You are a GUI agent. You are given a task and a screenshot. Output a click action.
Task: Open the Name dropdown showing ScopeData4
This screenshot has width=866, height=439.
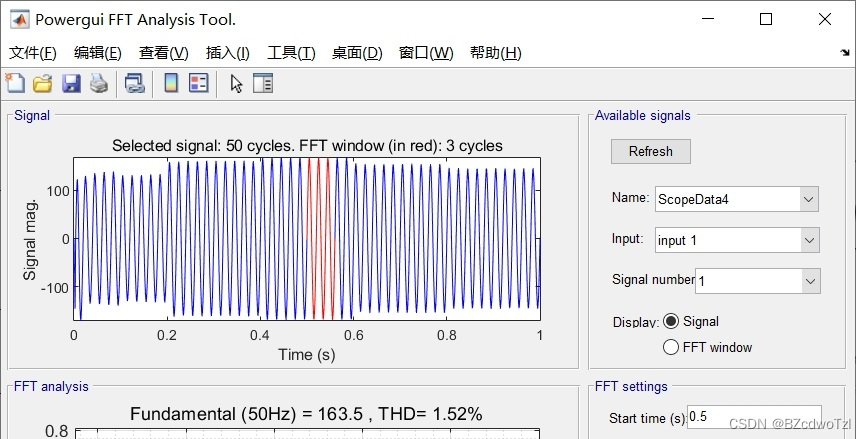click(737, 199)
